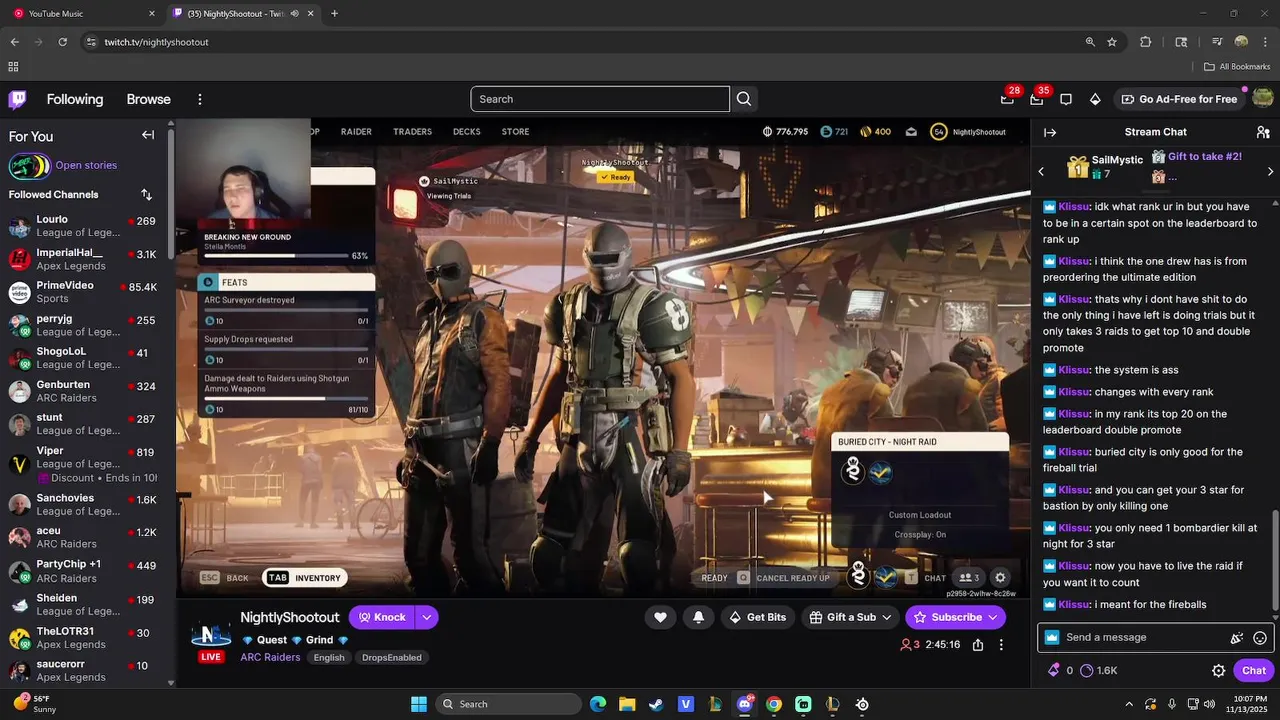The image size is (1280, 720).
Task: Open a new browser tab
Action: [334, 14]
